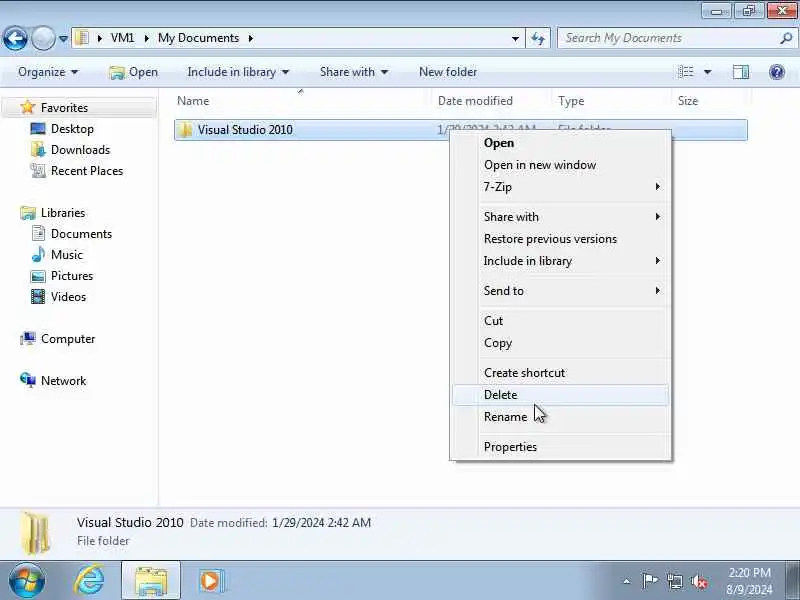
Task: Expand the arrow after My Documents breadcrumb
Action: point(251,38)
